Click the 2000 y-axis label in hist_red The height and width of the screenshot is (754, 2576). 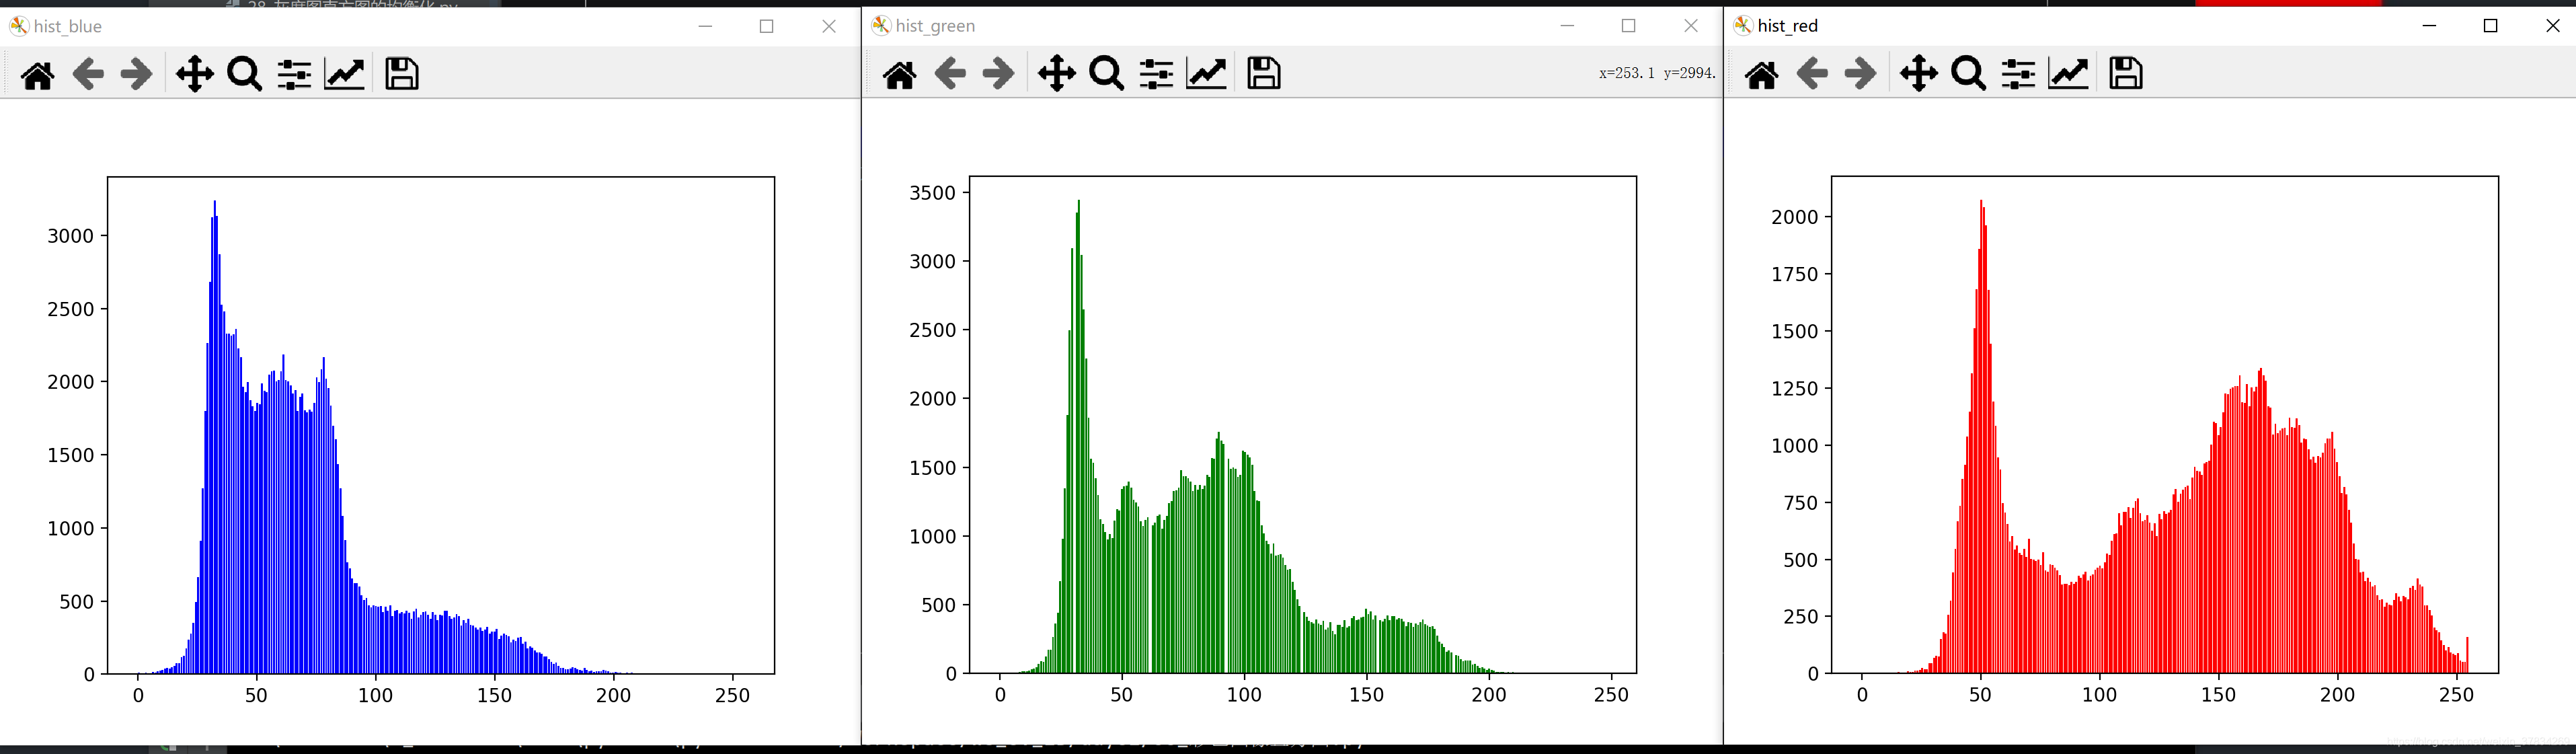[x=1794, y=217]
